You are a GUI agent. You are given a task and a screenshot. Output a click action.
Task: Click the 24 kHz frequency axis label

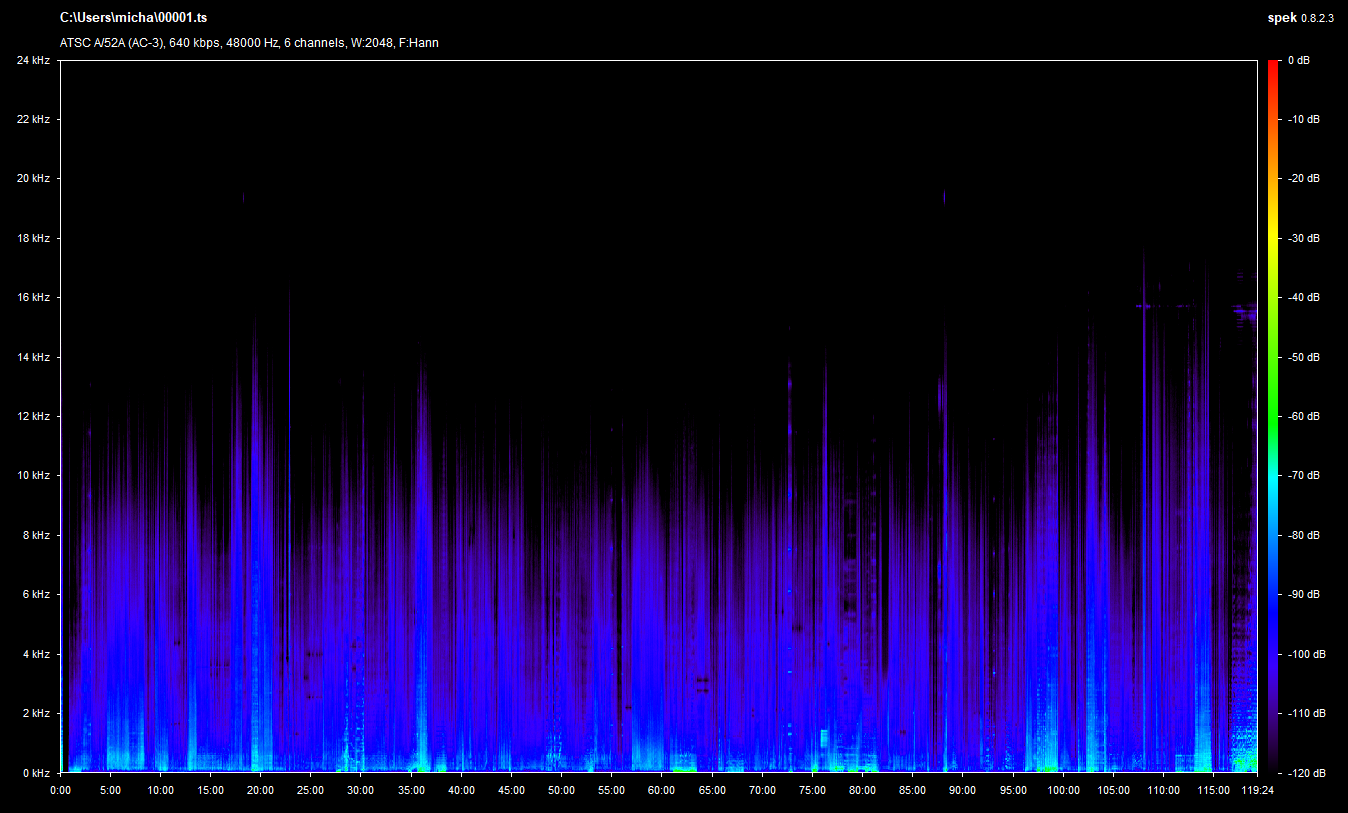[x=33, y=60]
